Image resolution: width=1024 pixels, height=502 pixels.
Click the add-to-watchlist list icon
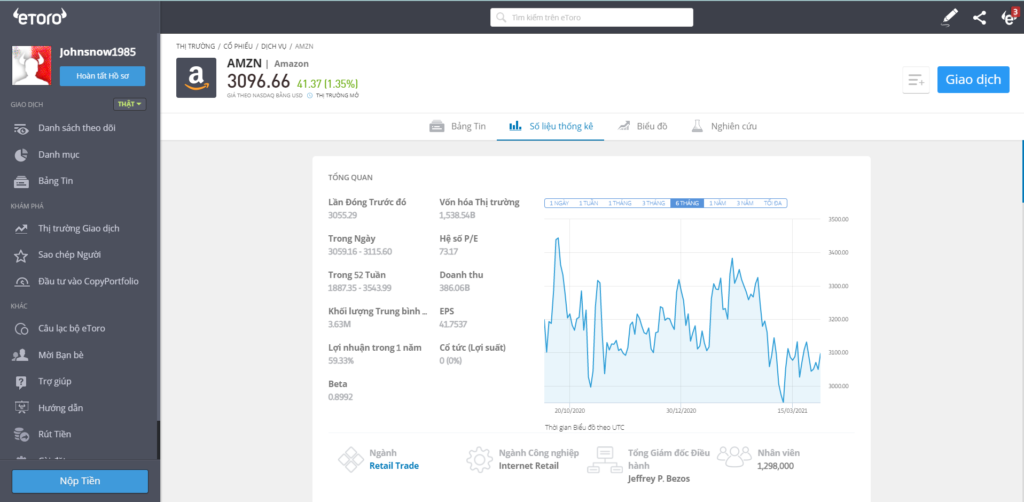[x=916, y=80]
